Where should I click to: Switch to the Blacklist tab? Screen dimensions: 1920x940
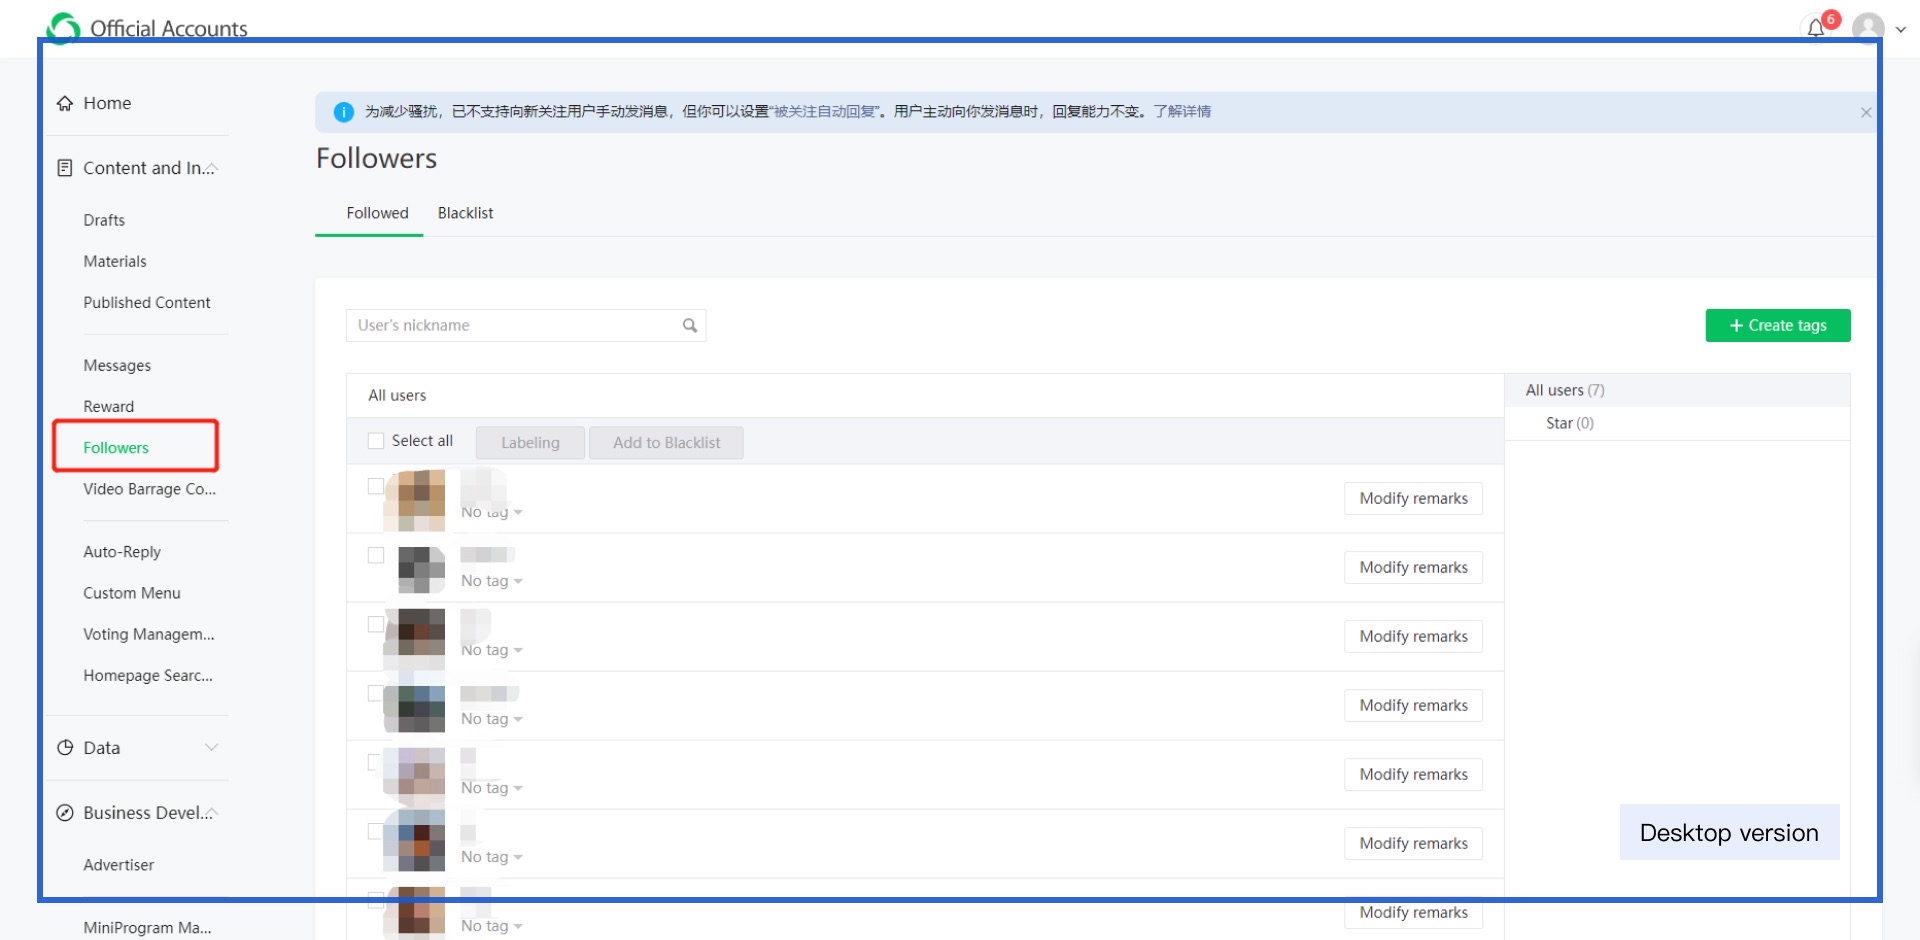465,213
